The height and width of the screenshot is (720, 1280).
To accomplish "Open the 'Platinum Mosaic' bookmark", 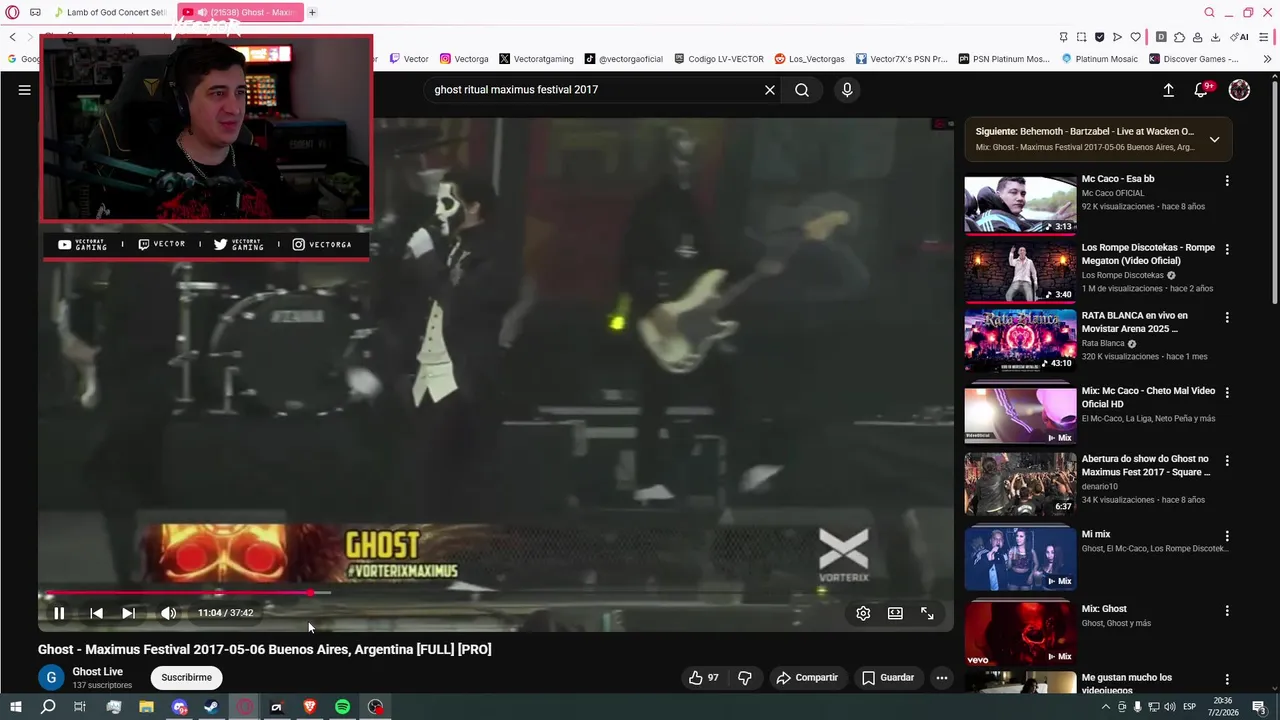I will 1100,59.
